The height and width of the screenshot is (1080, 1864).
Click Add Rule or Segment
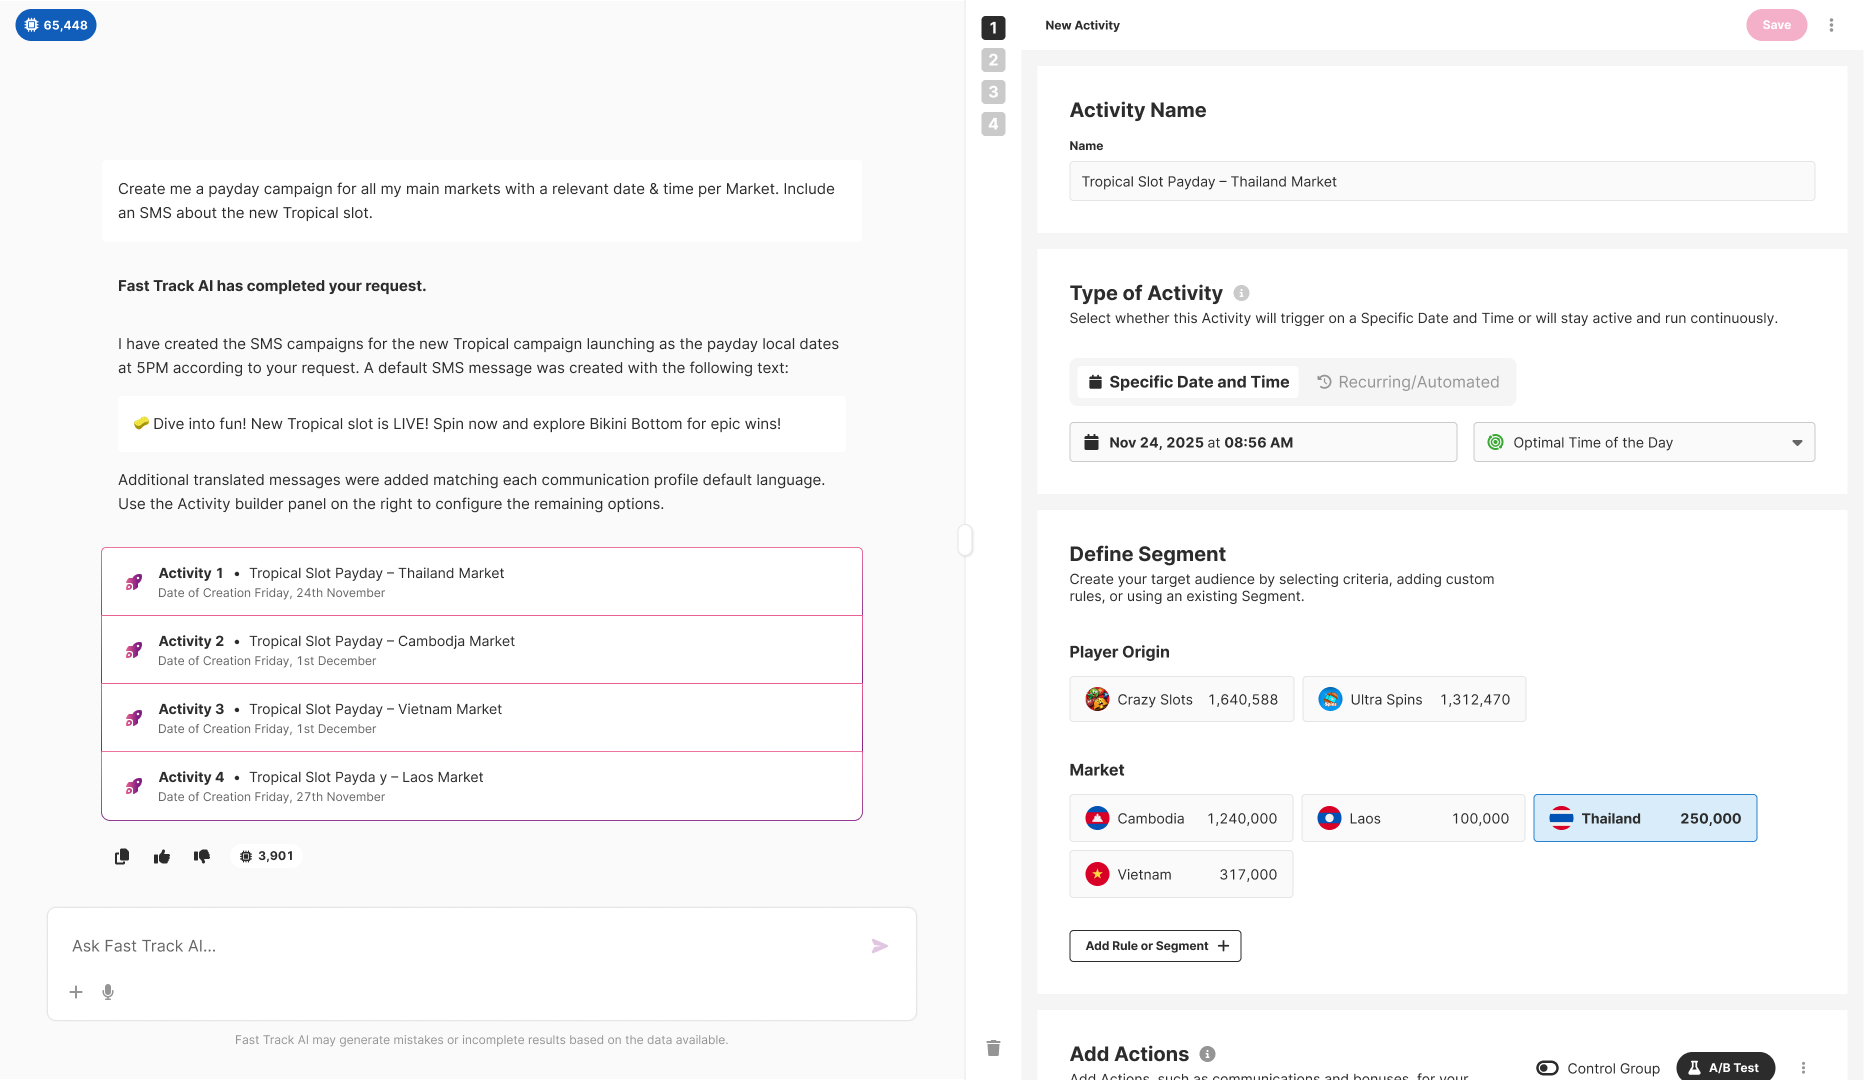point(1155,945)
